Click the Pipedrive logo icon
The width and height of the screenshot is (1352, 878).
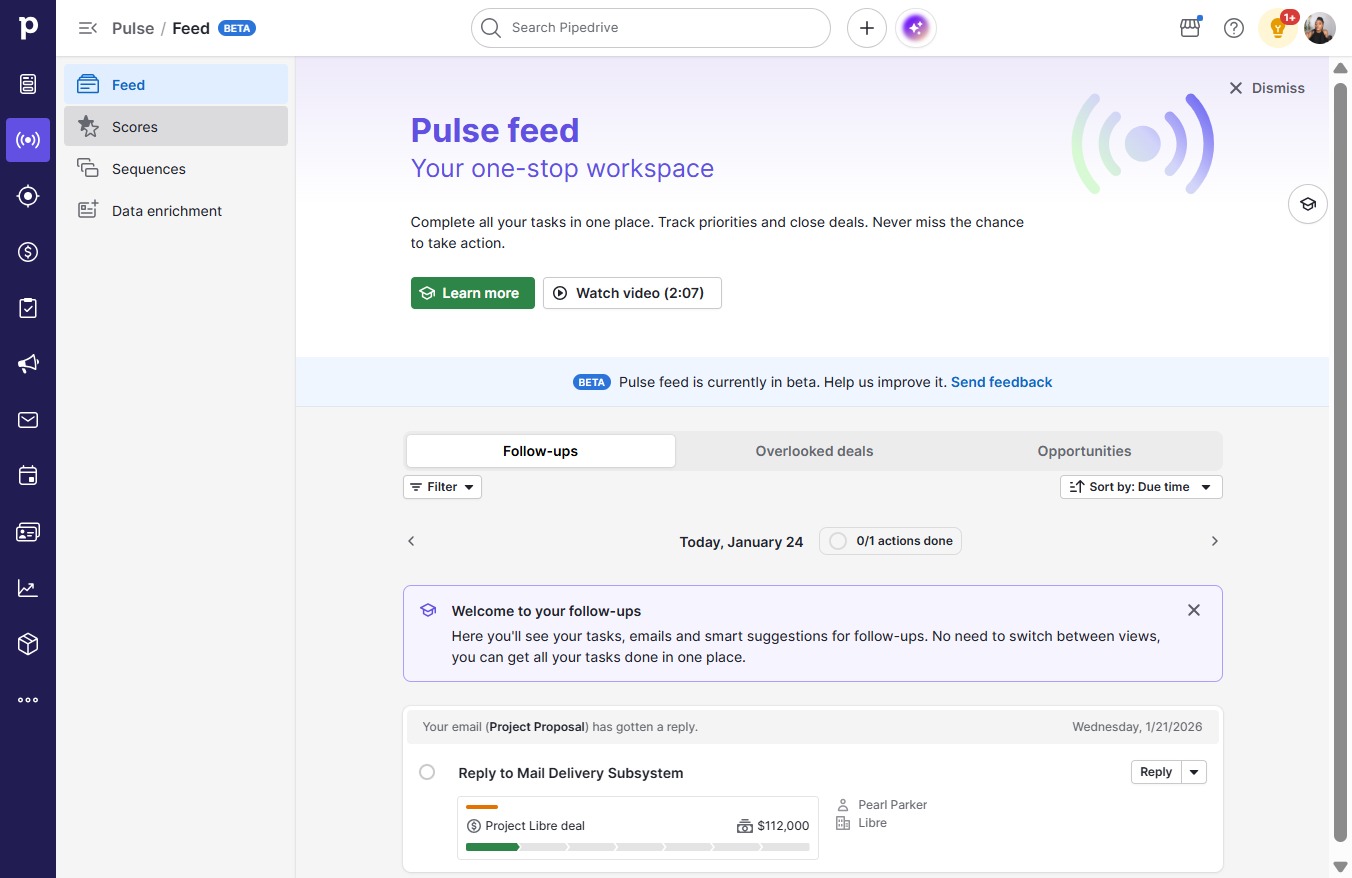point(28,28)
